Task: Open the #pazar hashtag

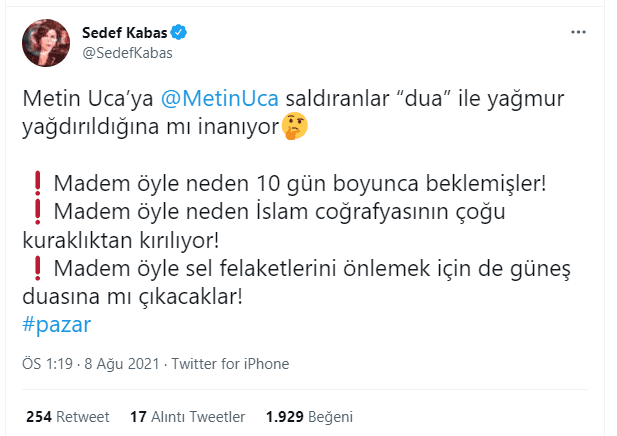Action: pyautogui.click(x=56, y=325)
